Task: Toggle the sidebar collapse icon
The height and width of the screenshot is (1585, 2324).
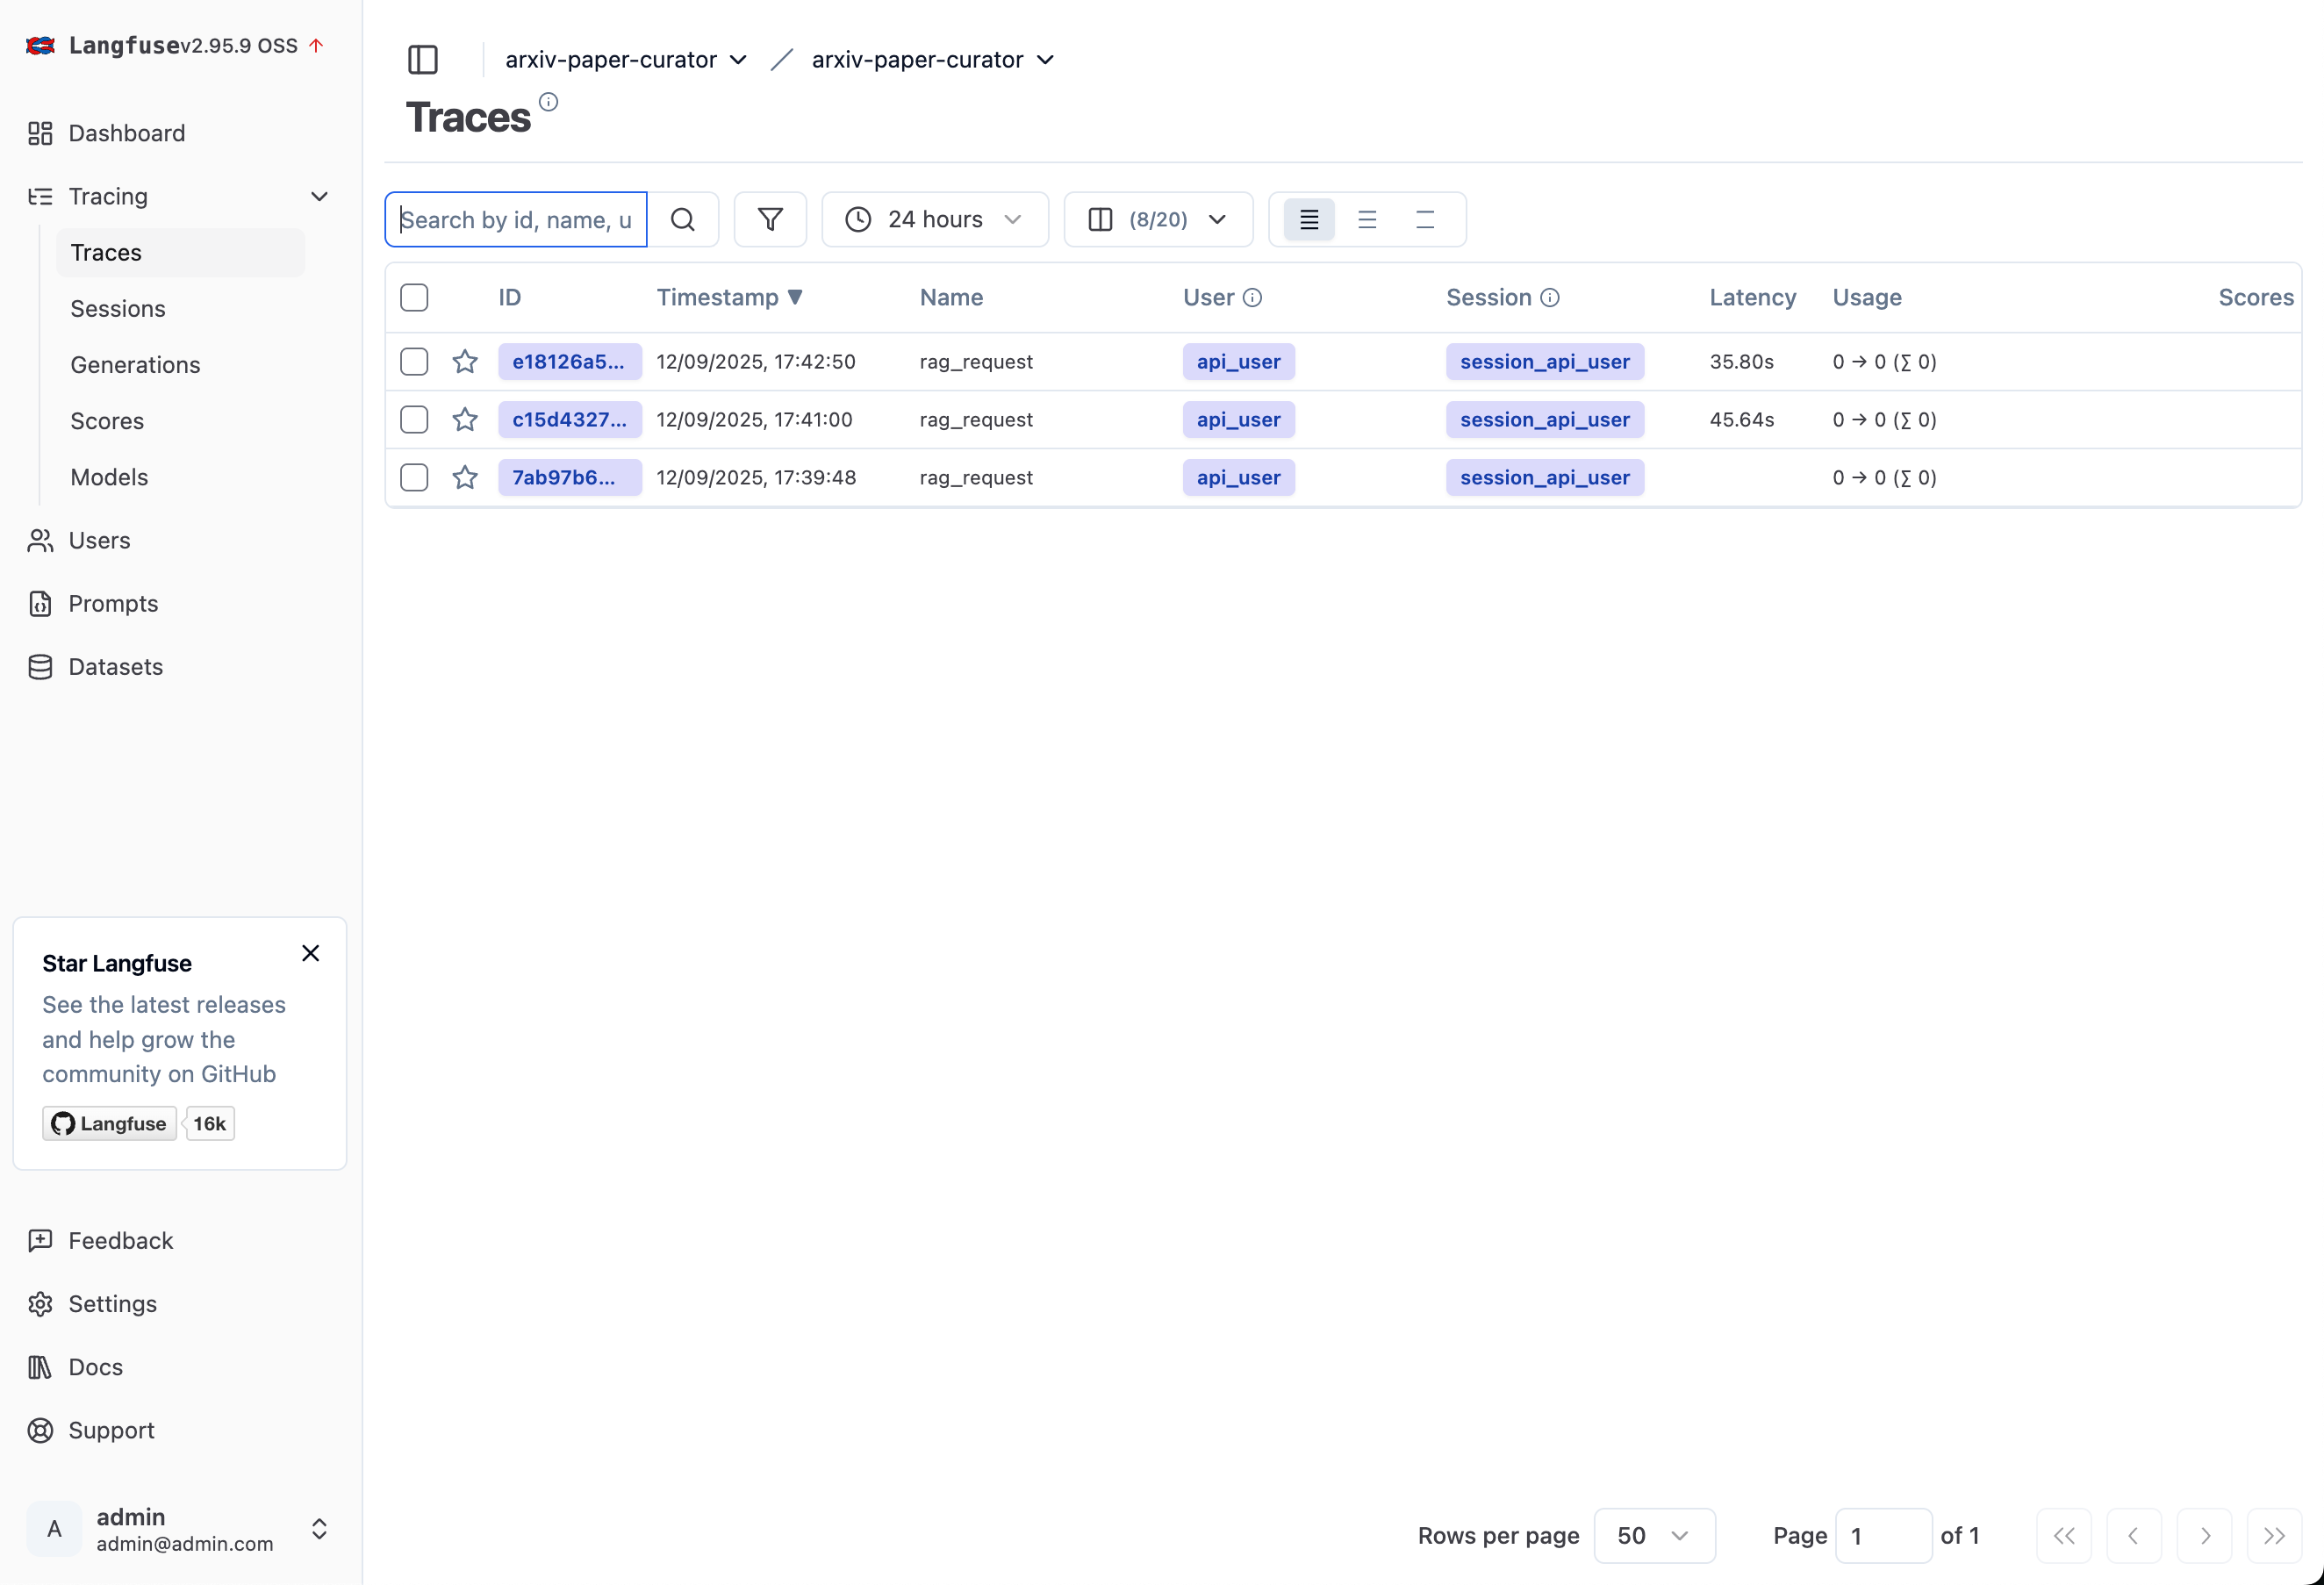Action: [x=423, y=60]
